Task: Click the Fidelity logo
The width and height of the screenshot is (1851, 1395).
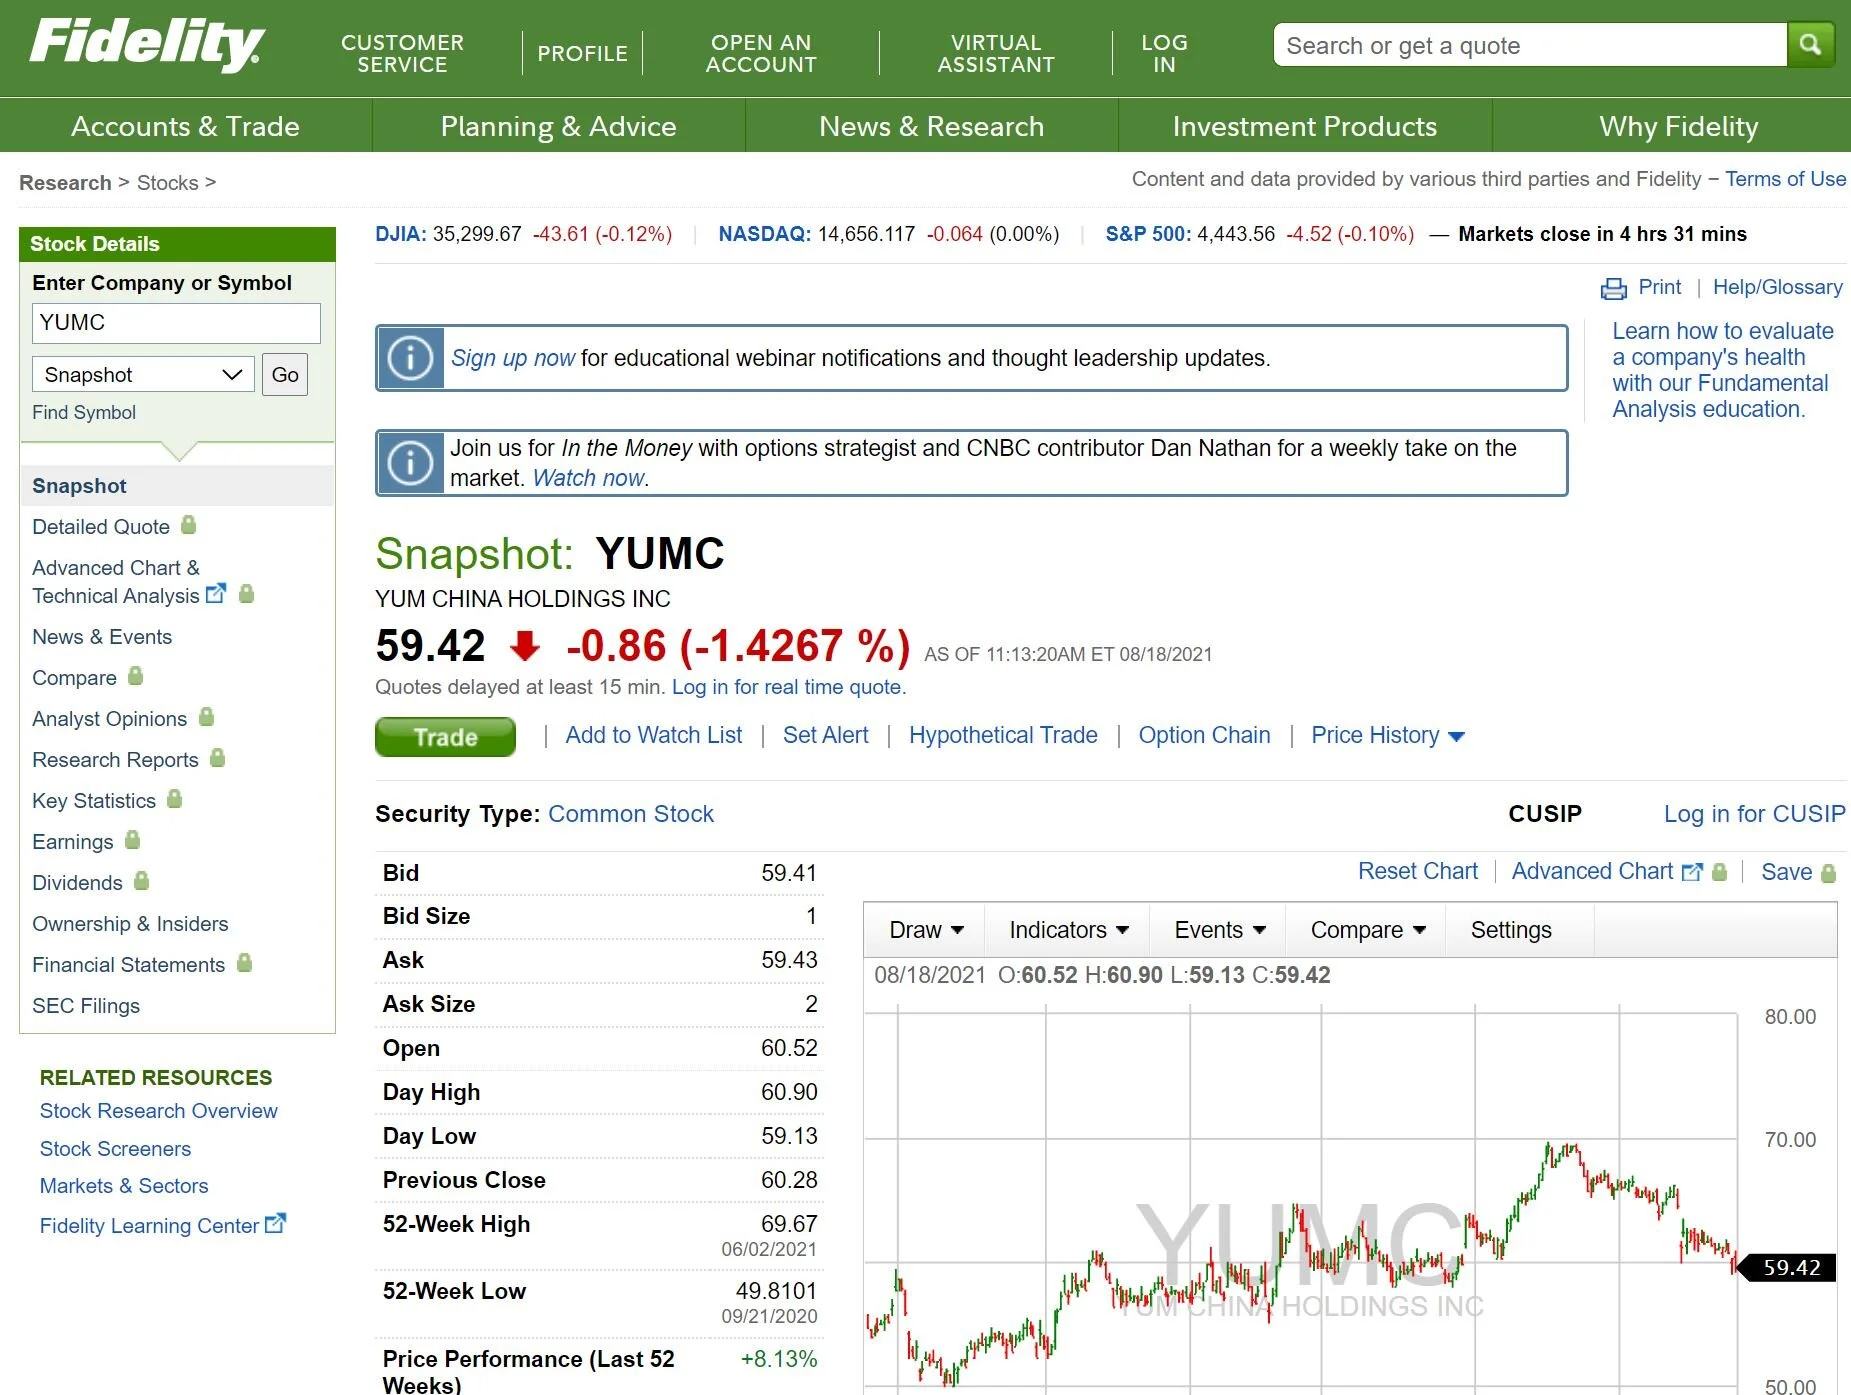Action: (x=147, y=45)
